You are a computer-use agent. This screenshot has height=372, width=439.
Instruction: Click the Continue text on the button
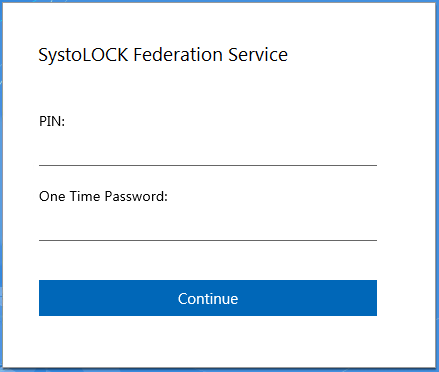pos(208,298)
